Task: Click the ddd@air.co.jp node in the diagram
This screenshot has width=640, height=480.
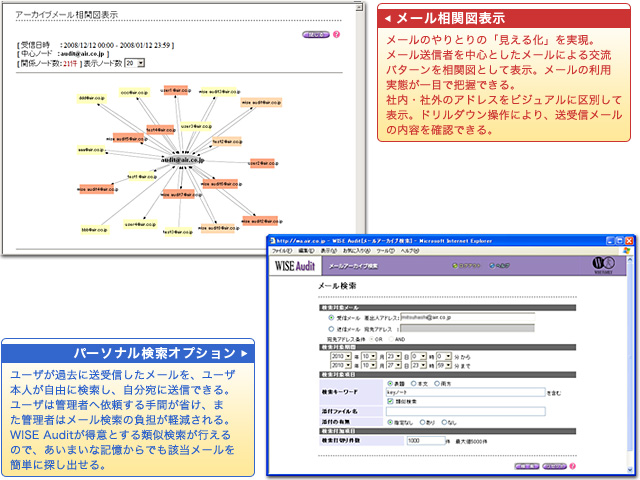Action: [92, 98]
